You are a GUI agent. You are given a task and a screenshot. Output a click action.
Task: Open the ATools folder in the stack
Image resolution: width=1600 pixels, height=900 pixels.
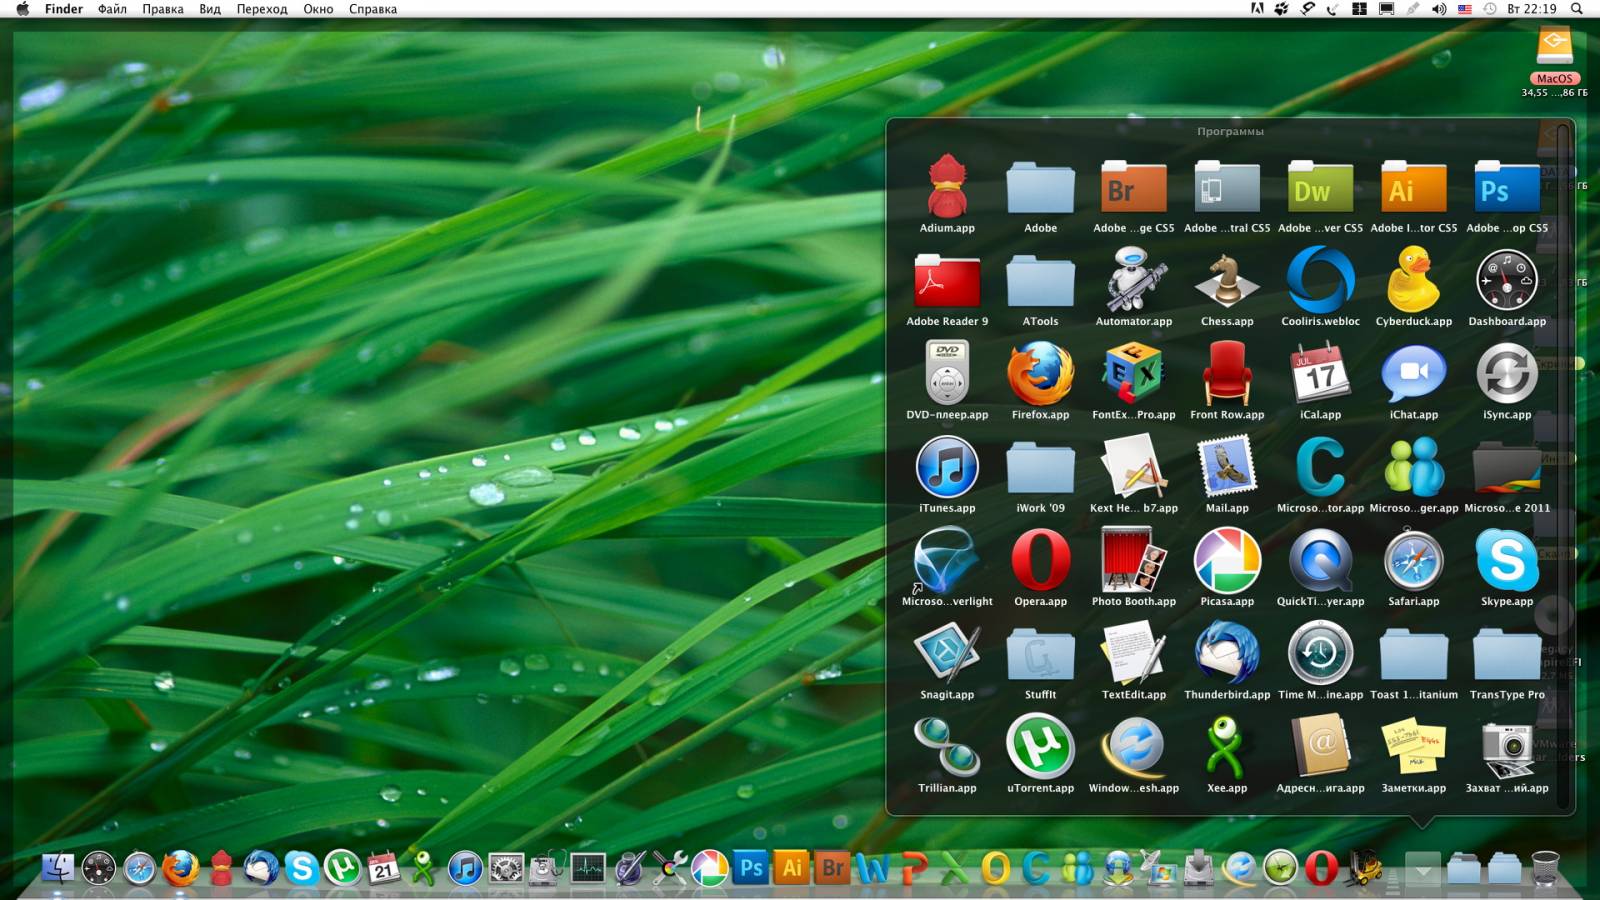[1040, 281]
